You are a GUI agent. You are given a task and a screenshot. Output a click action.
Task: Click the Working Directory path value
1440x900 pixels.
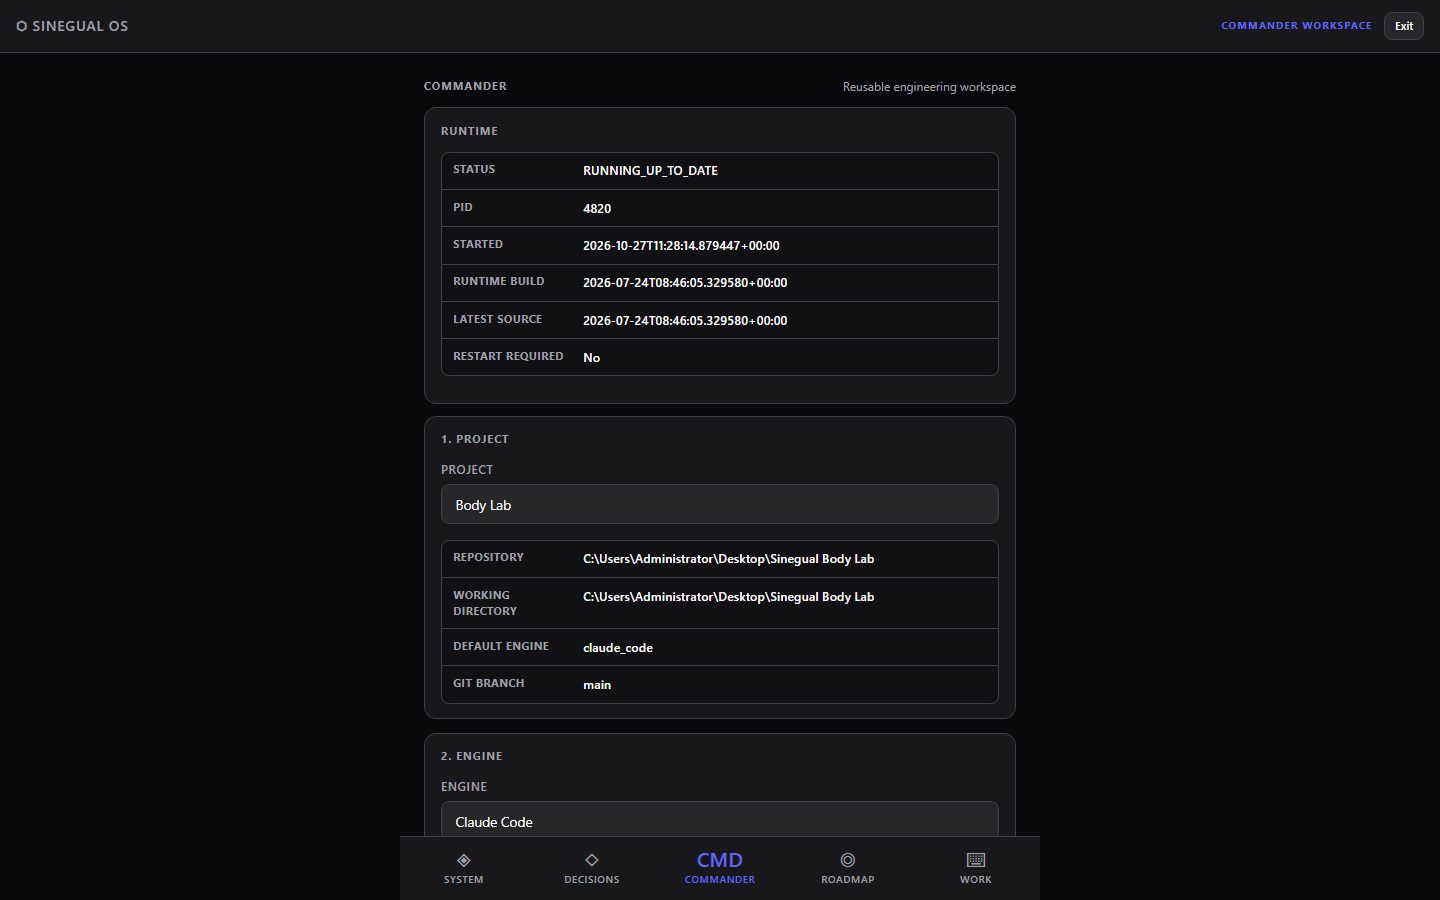point(728,597)
